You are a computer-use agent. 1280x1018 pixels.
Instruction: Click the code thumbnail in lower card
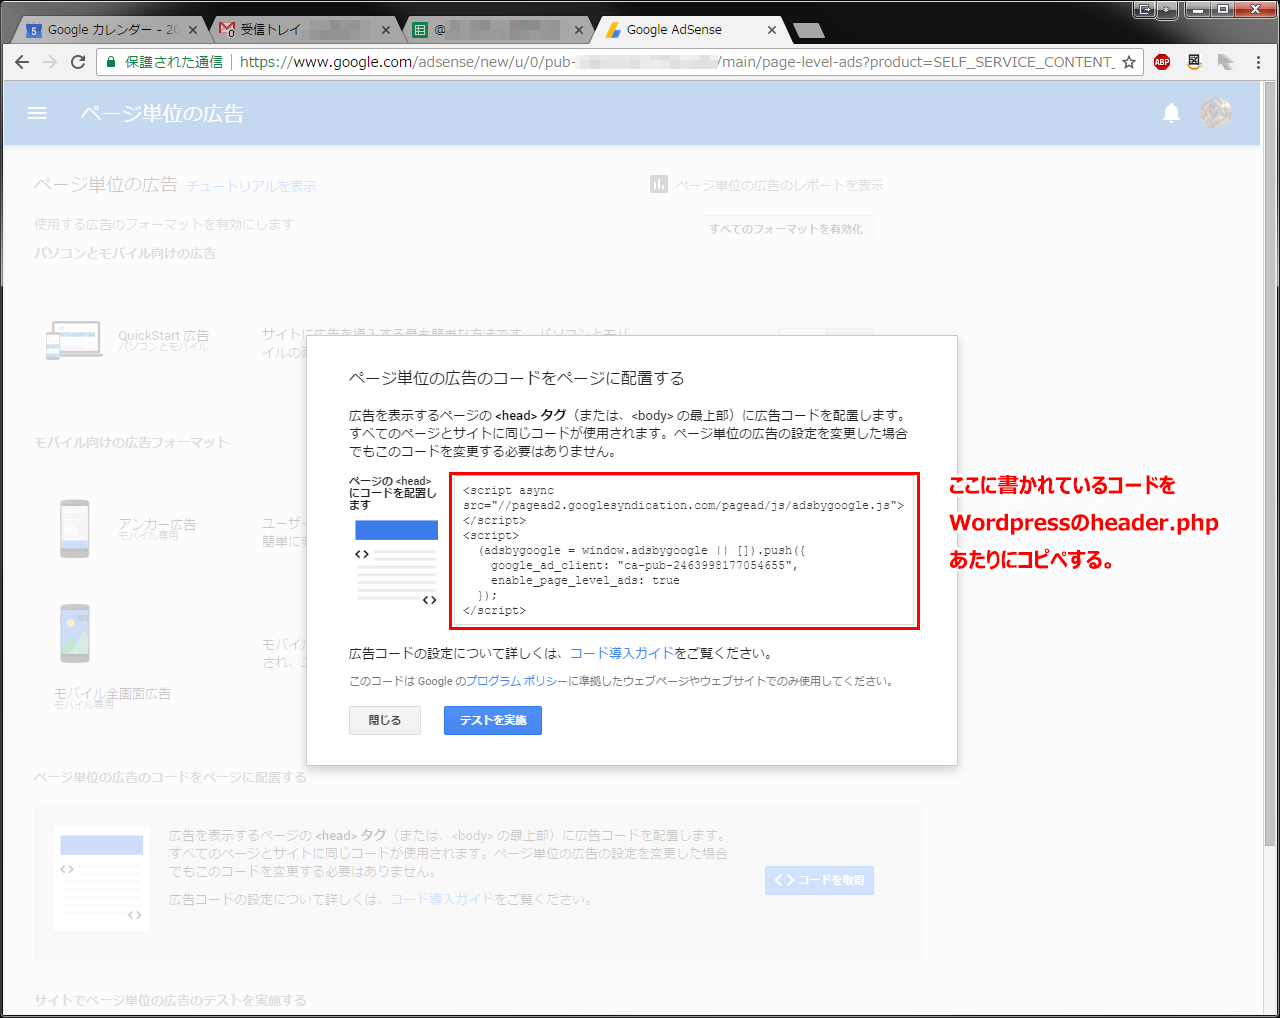pyautogui.click(x=102, y=878)
